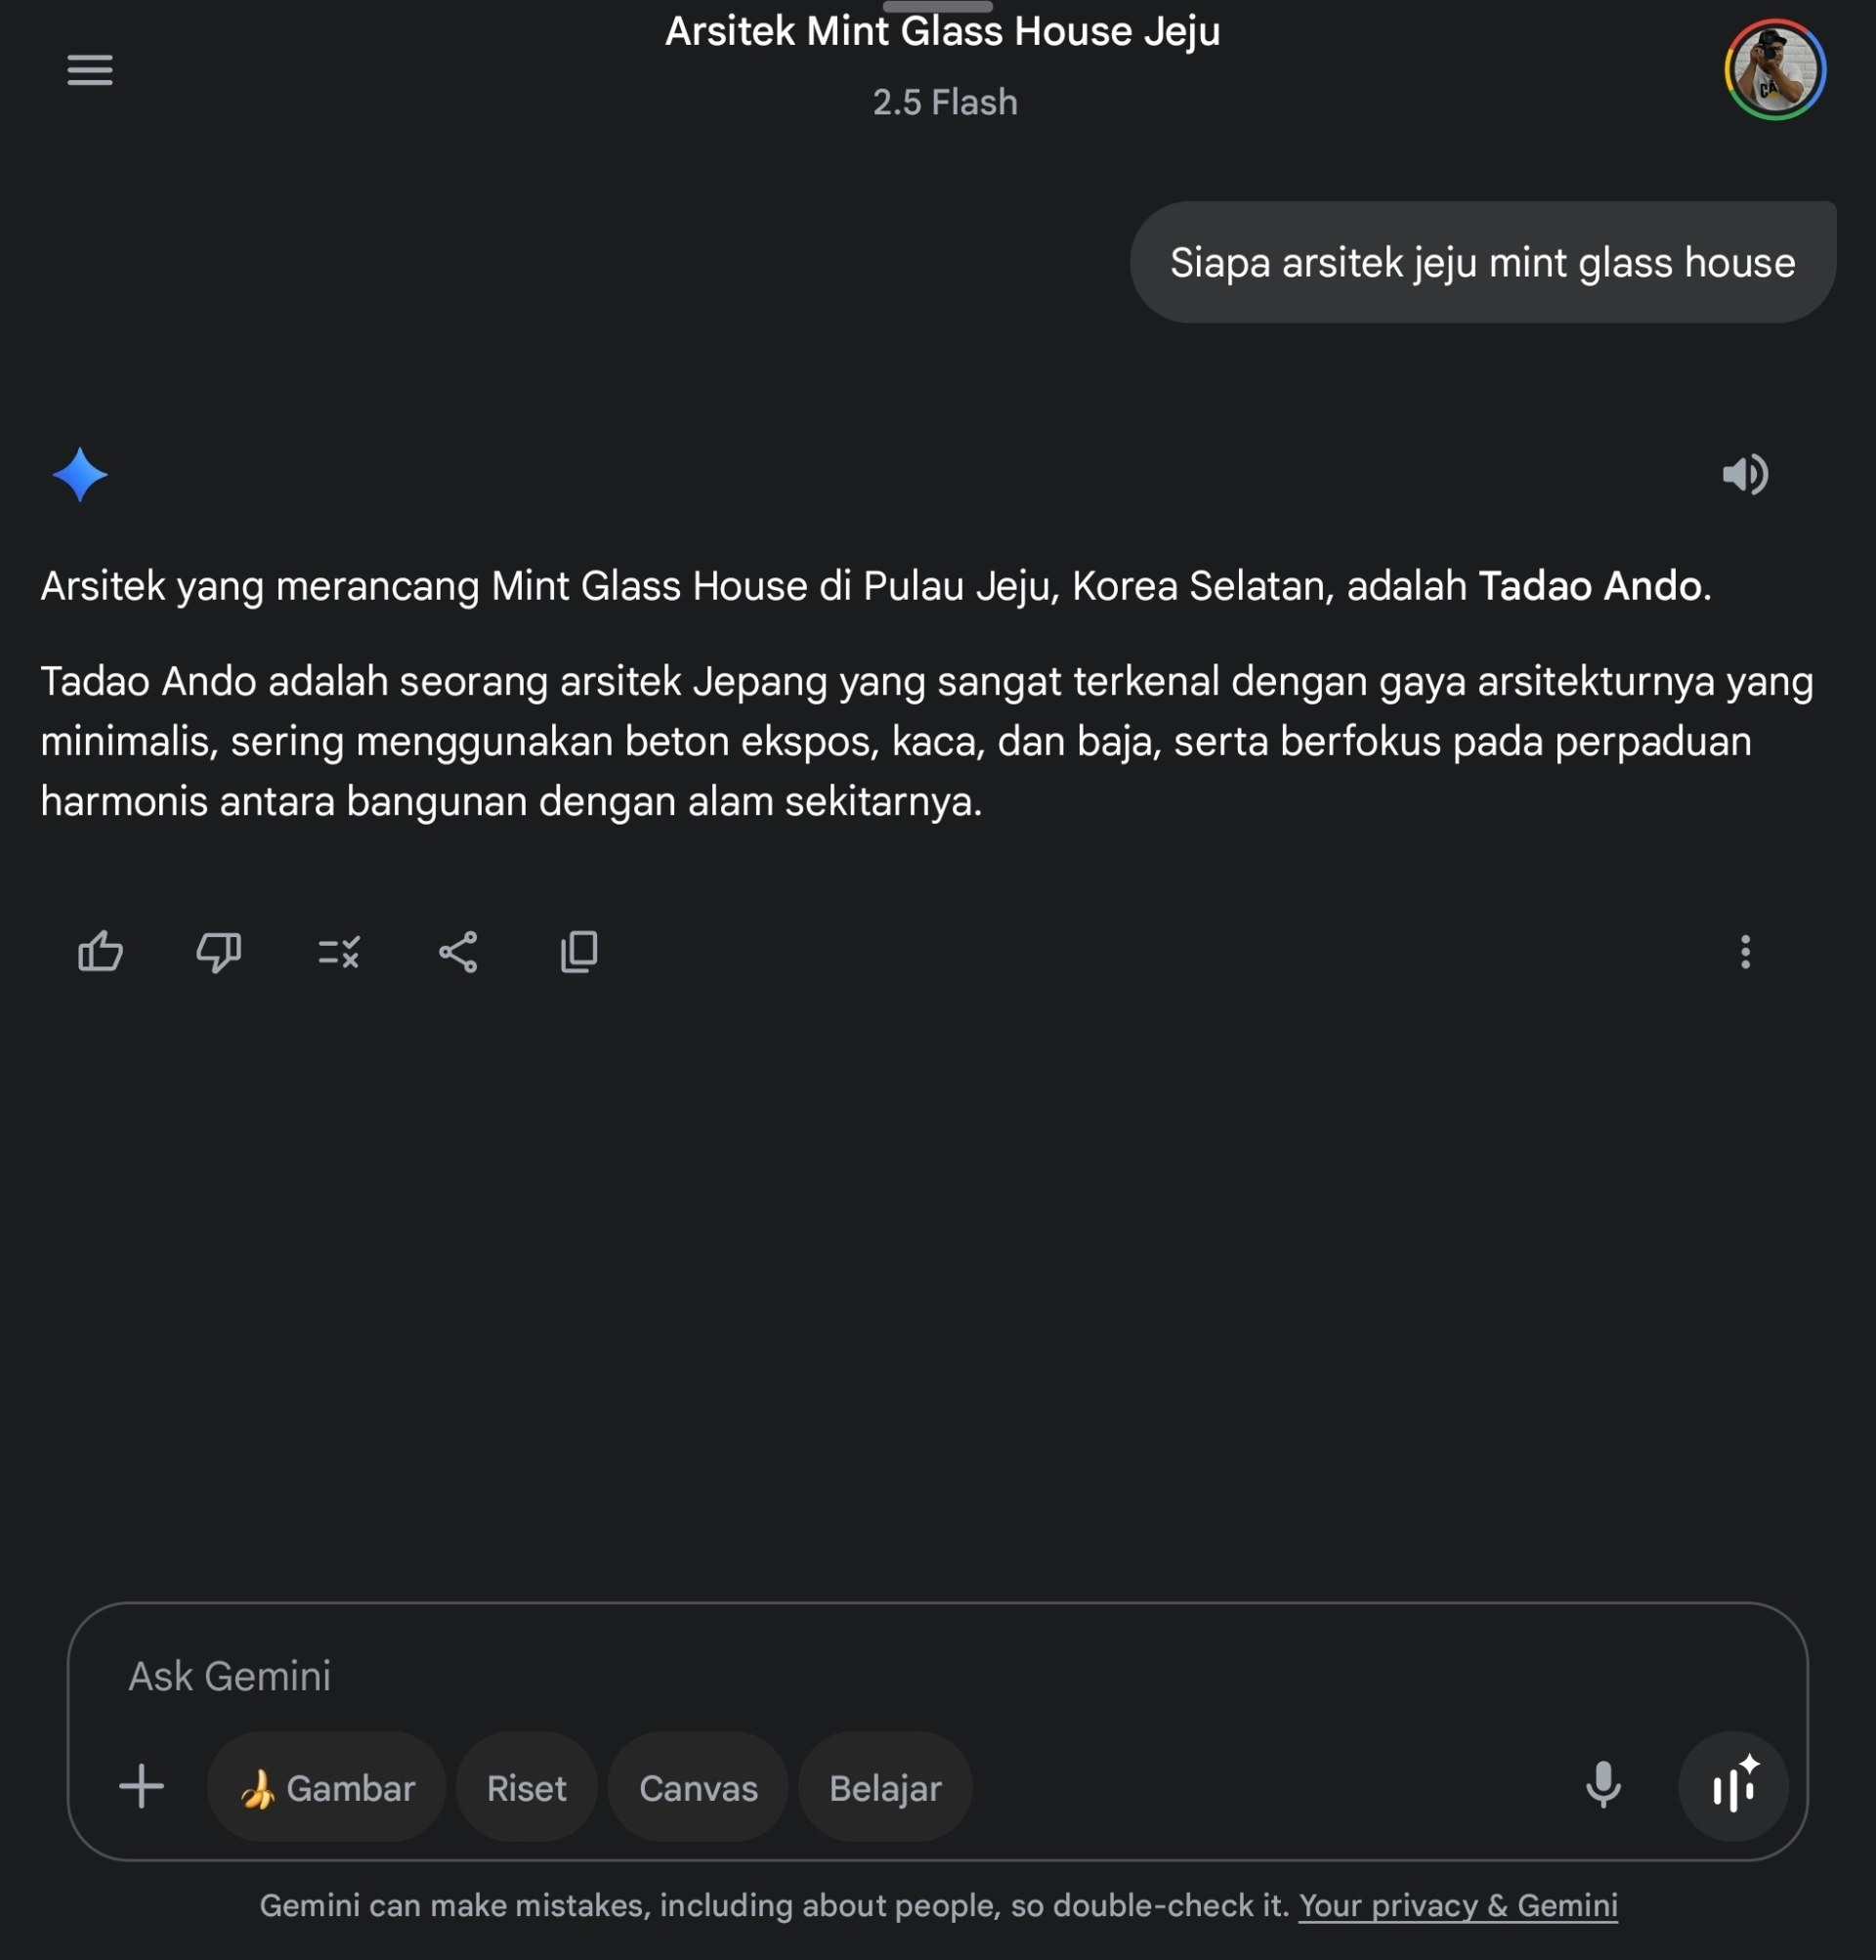This screenshot has width=1876, height=1960.
Task: Click the double-check response icon
Action: 339,952
